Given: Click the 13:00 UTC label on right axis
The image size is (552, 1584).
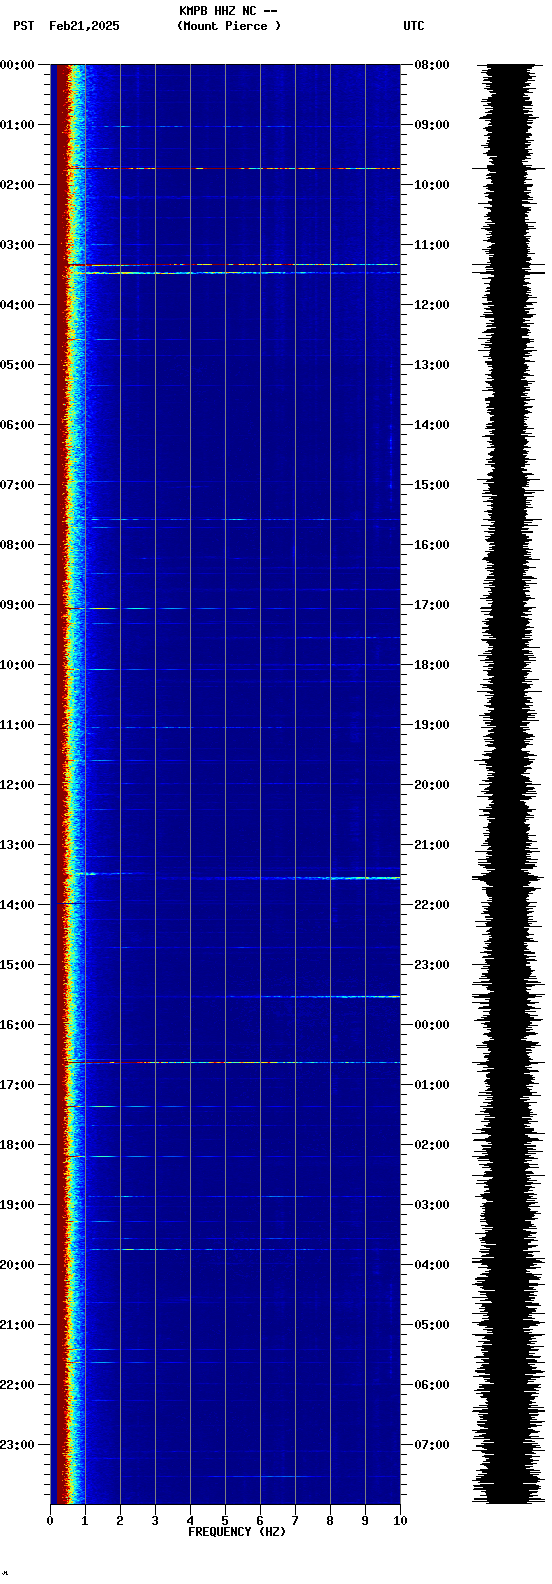Looking at the screenshot, I should tap(432, 365).
